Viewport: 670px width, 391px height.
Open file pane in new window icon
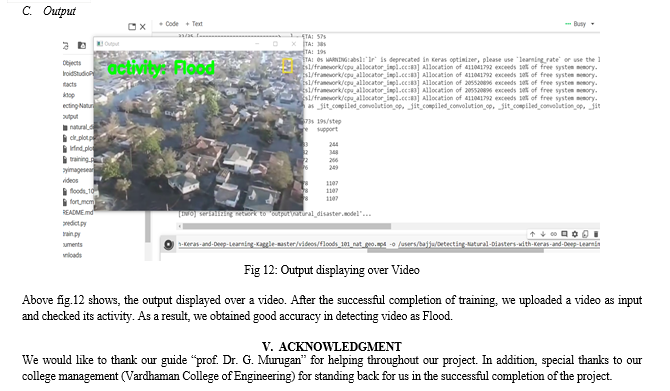[x=132, y=27]
